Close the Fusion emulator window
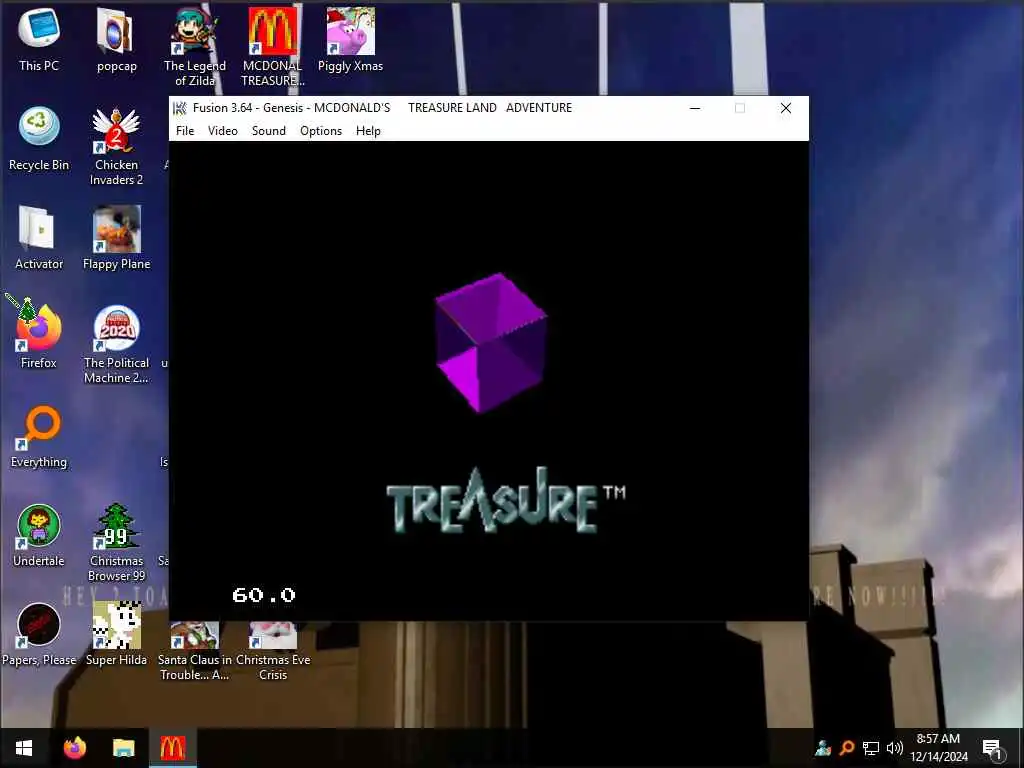This screenshot has width=1024, height=768. pos(786,108)
